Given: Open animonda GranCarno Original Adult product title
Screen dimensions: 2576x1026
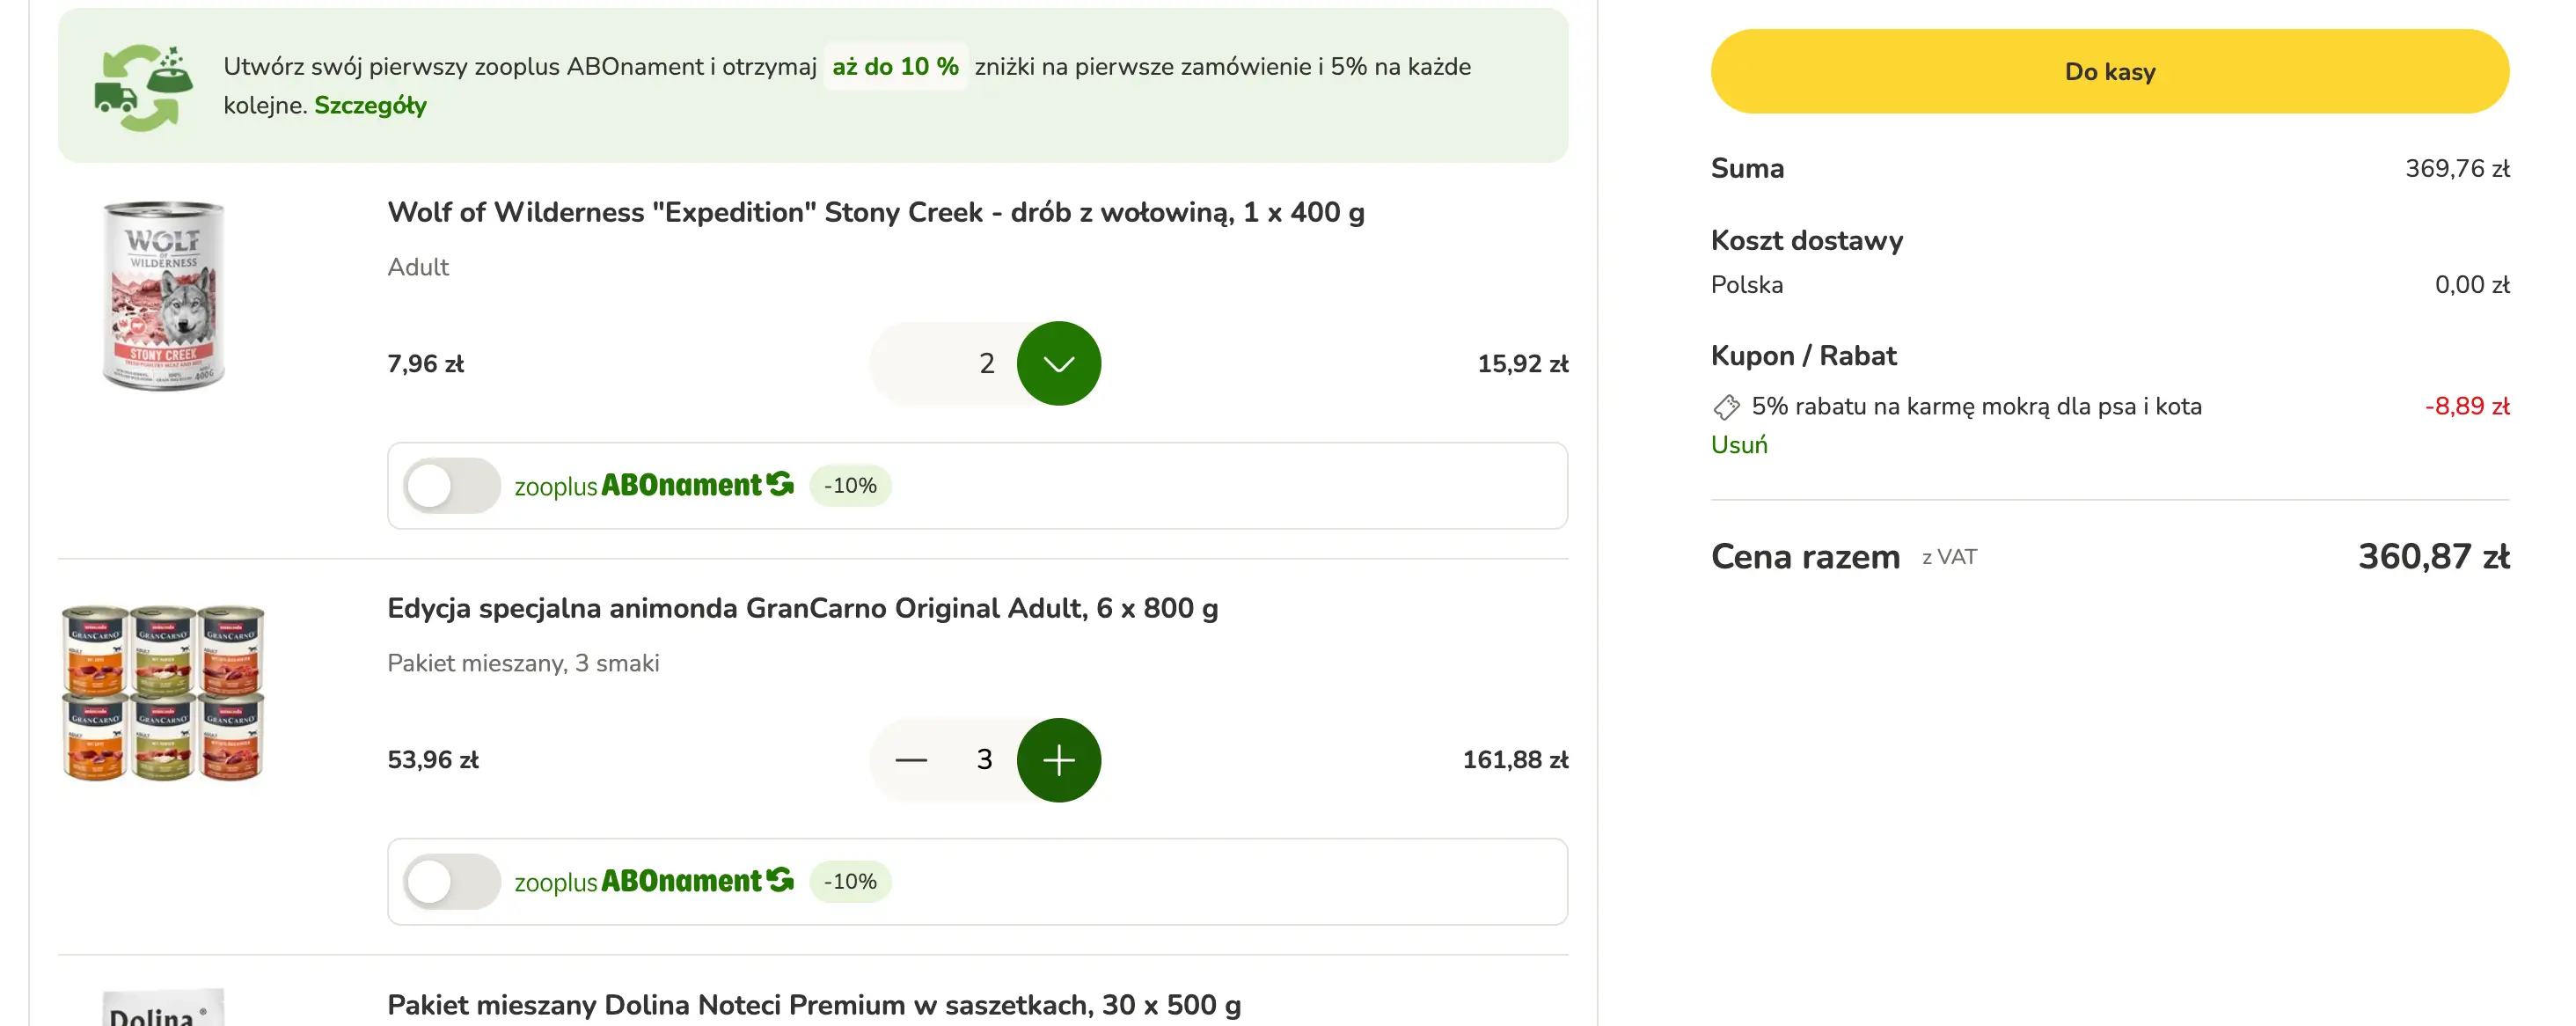Looking at the screenshot, I should coord(802,609).
